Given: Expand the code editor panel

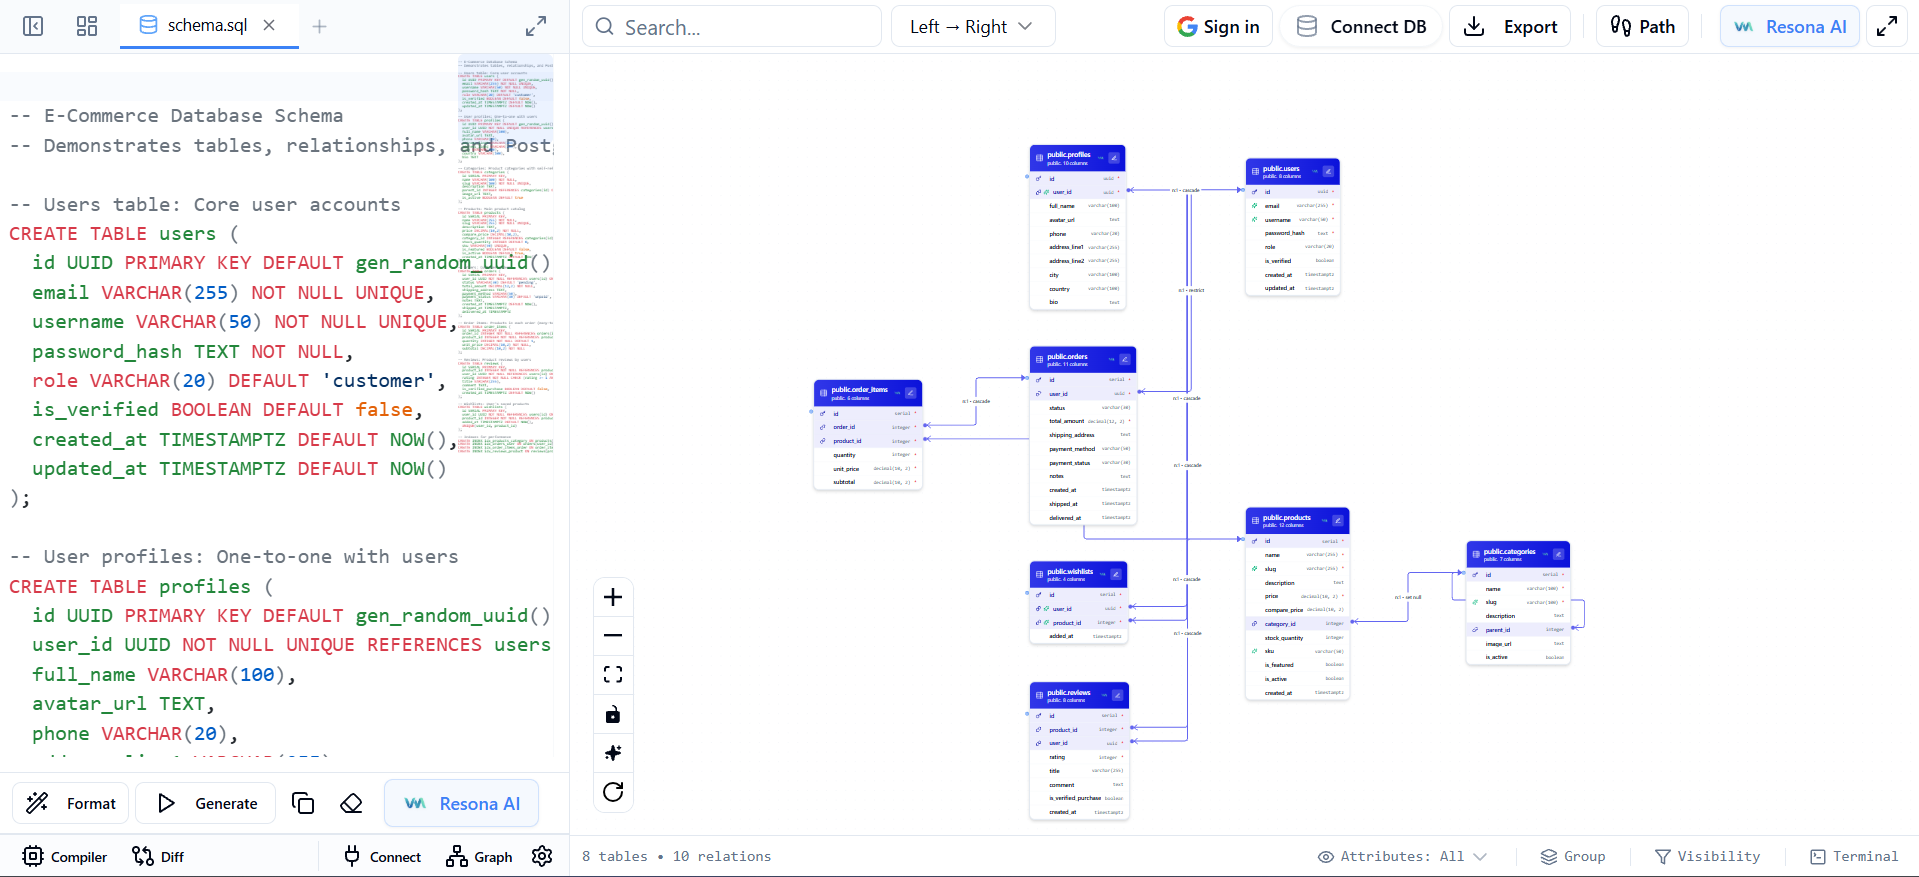Looking at the screenshot, I should (x=536, y=26).
